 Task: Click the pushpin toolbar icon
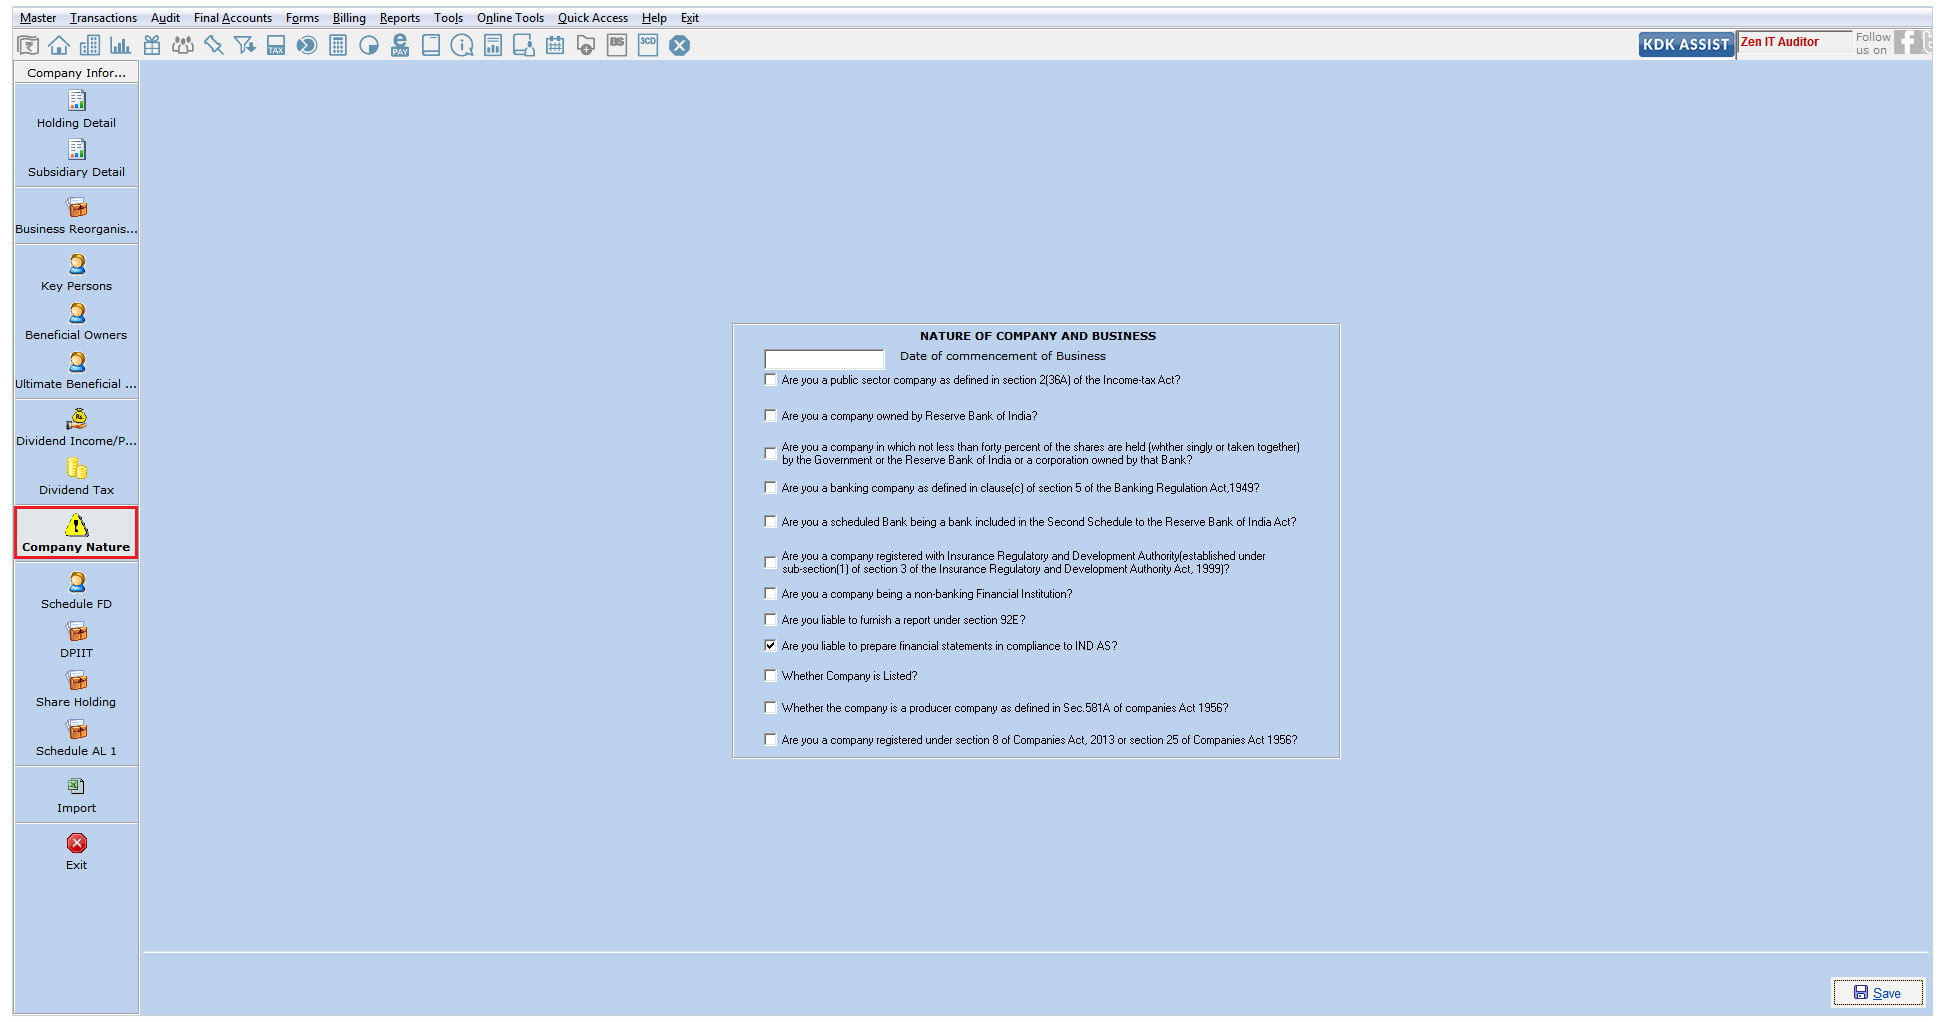click(x=214, y=45)
